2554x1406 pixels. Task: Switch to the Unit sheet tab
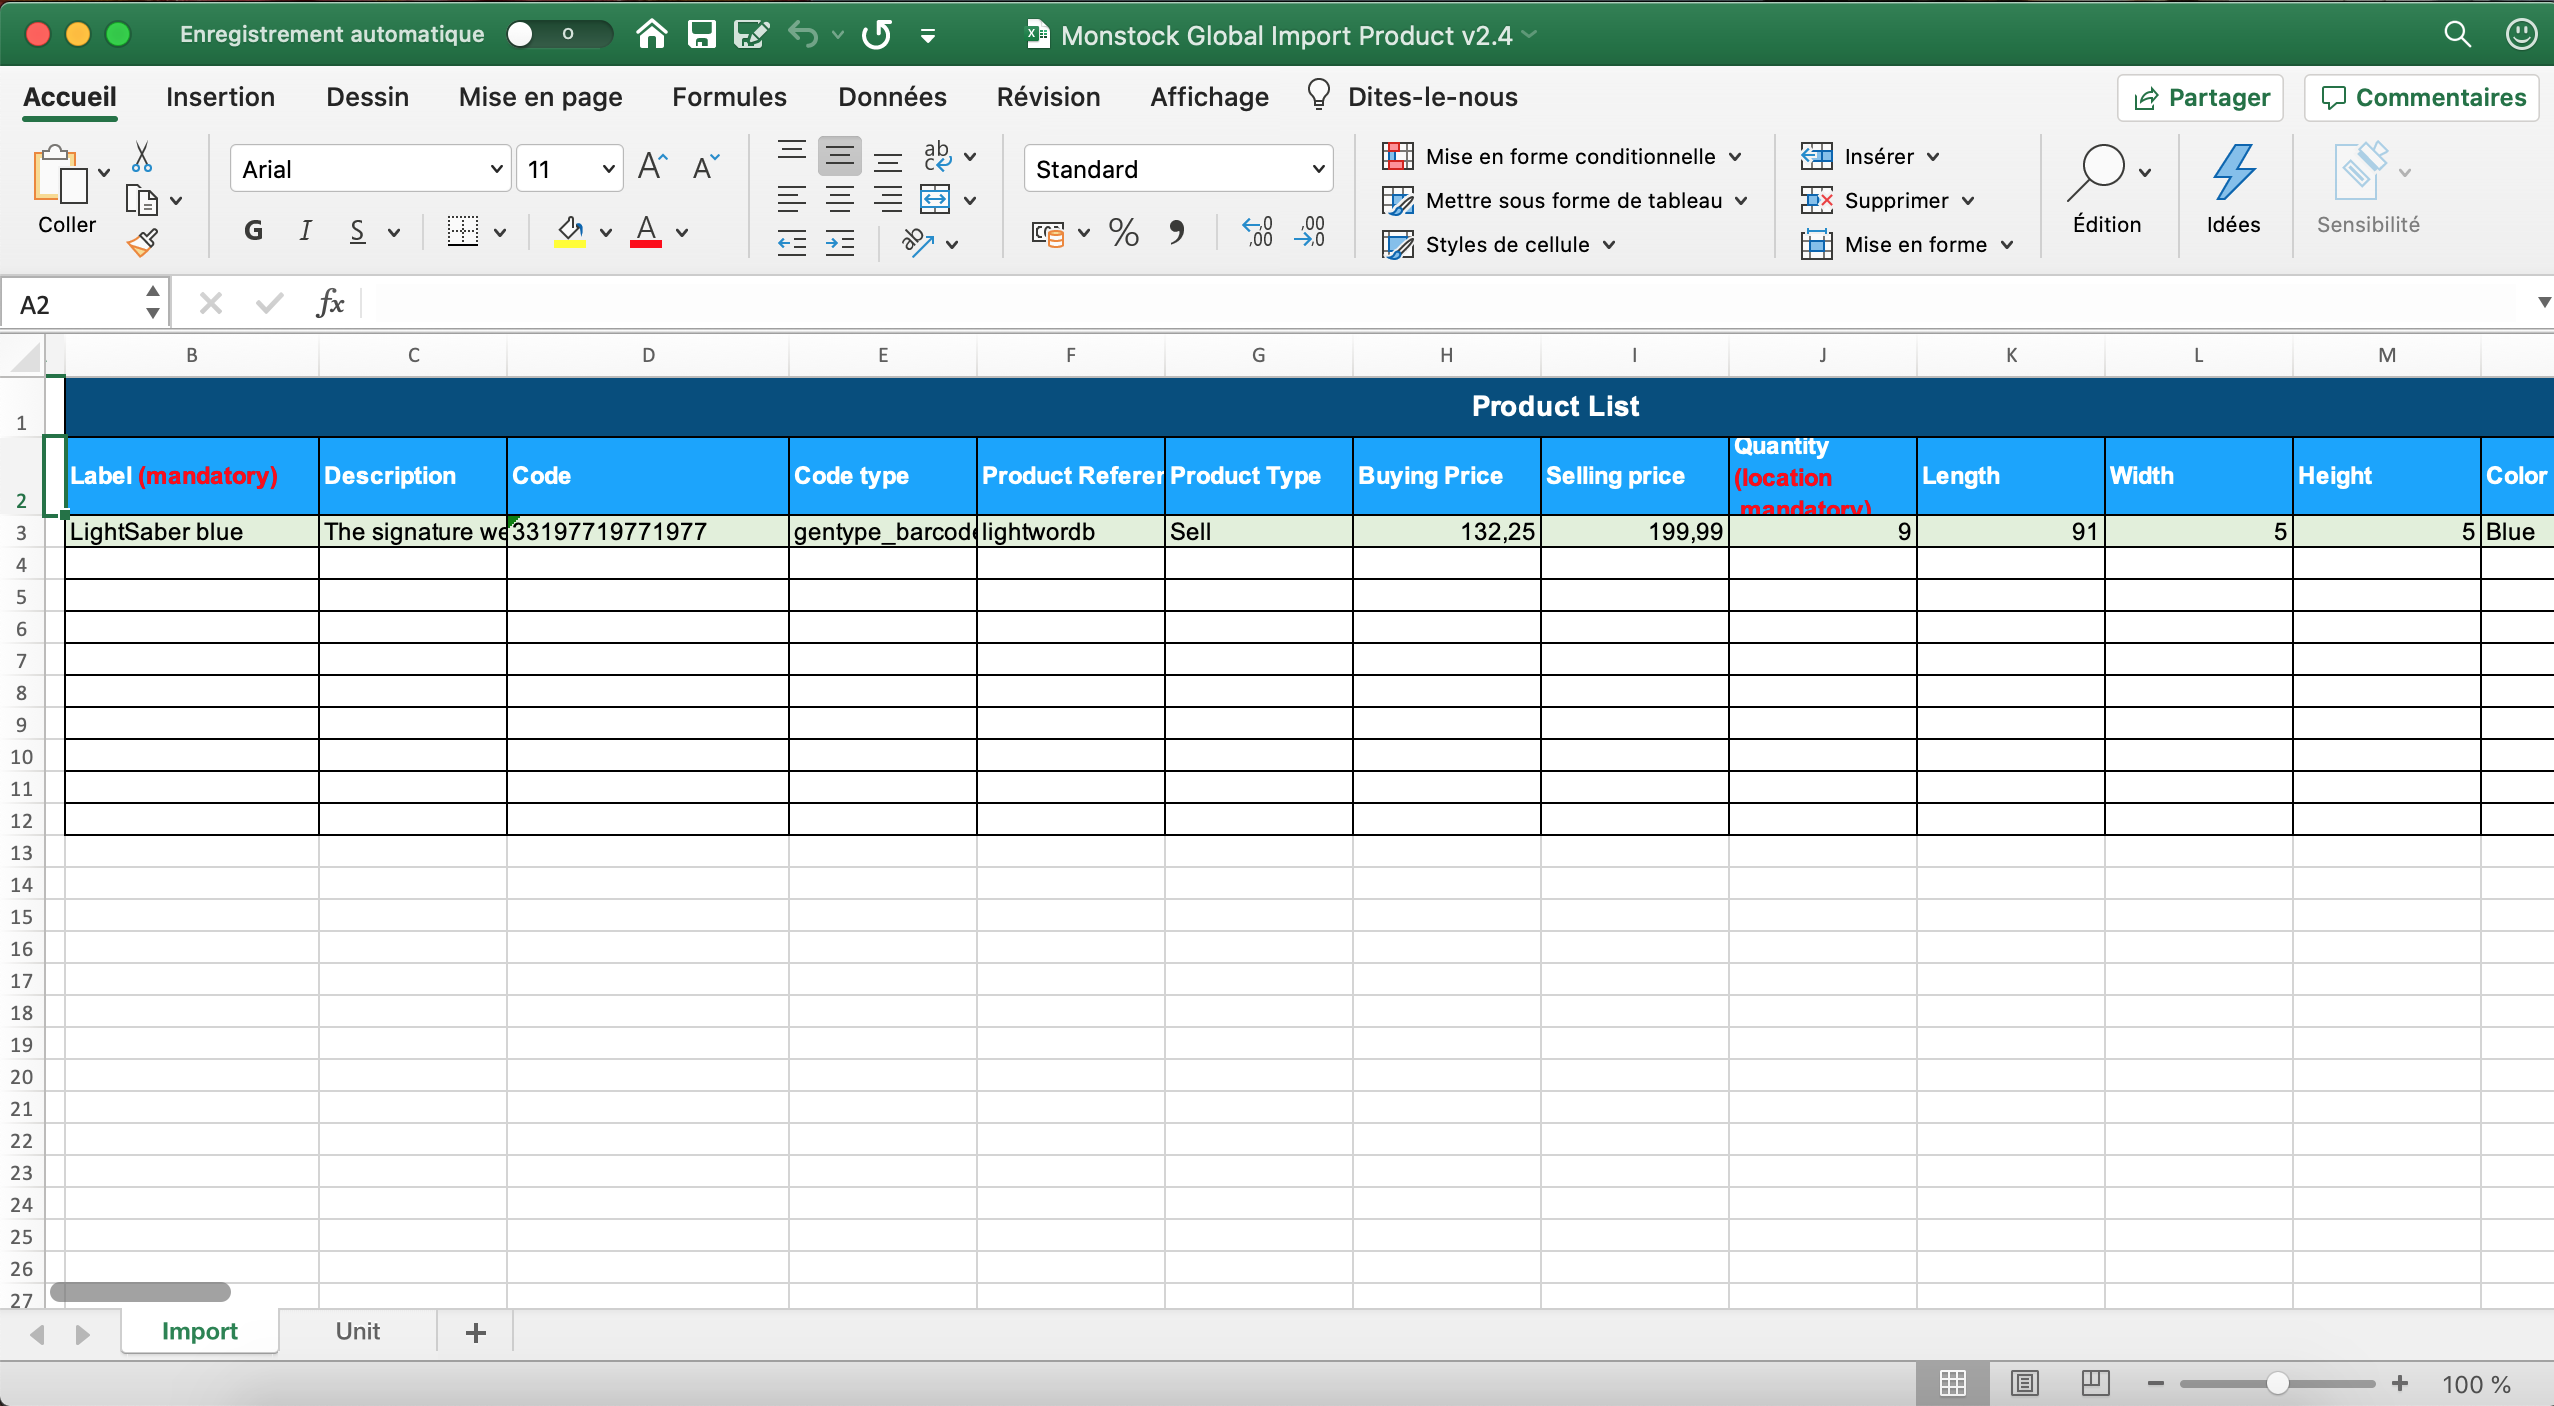[x=357, y=1331]
